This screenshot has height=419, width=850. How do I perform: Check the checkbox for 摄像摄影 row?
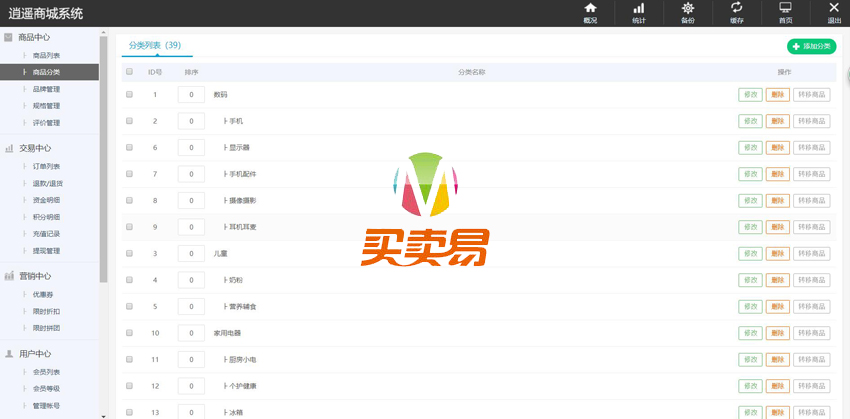129,201
